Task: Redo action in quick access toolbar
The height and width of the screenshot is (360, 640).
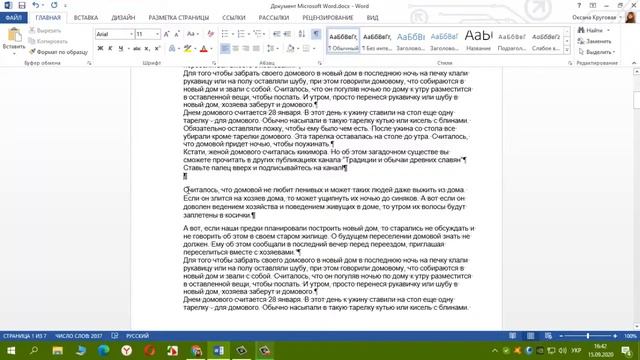Action: pos(54,5)
